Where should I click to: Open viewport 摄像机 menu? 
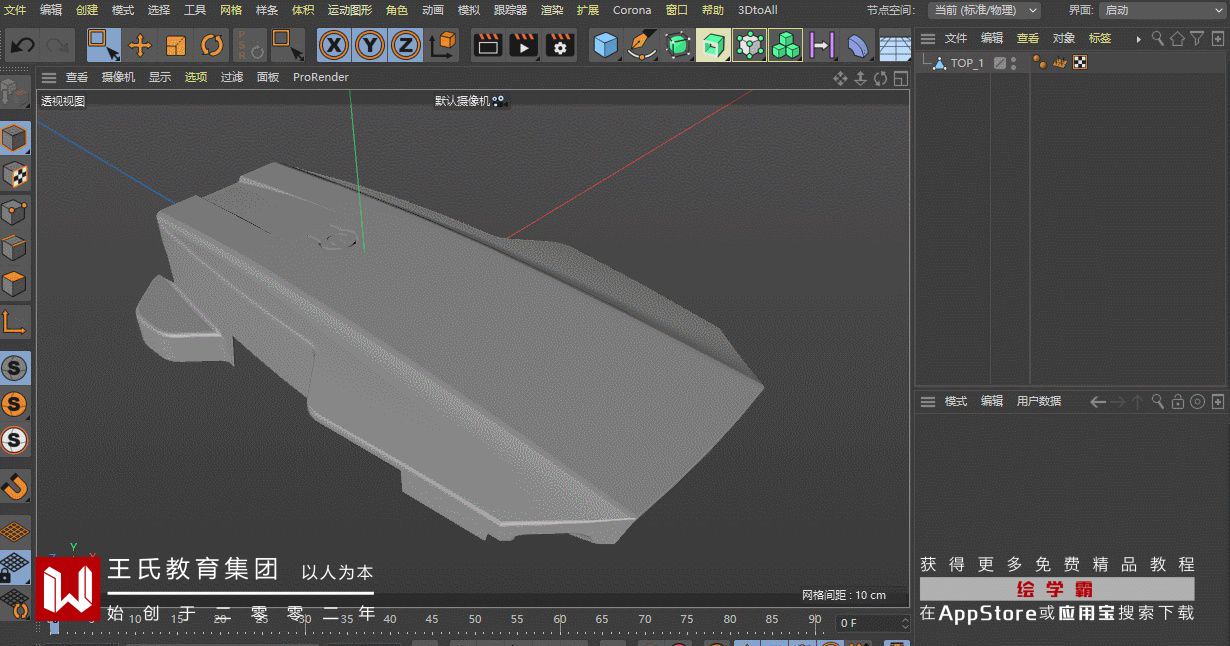(x=118, y=77)
